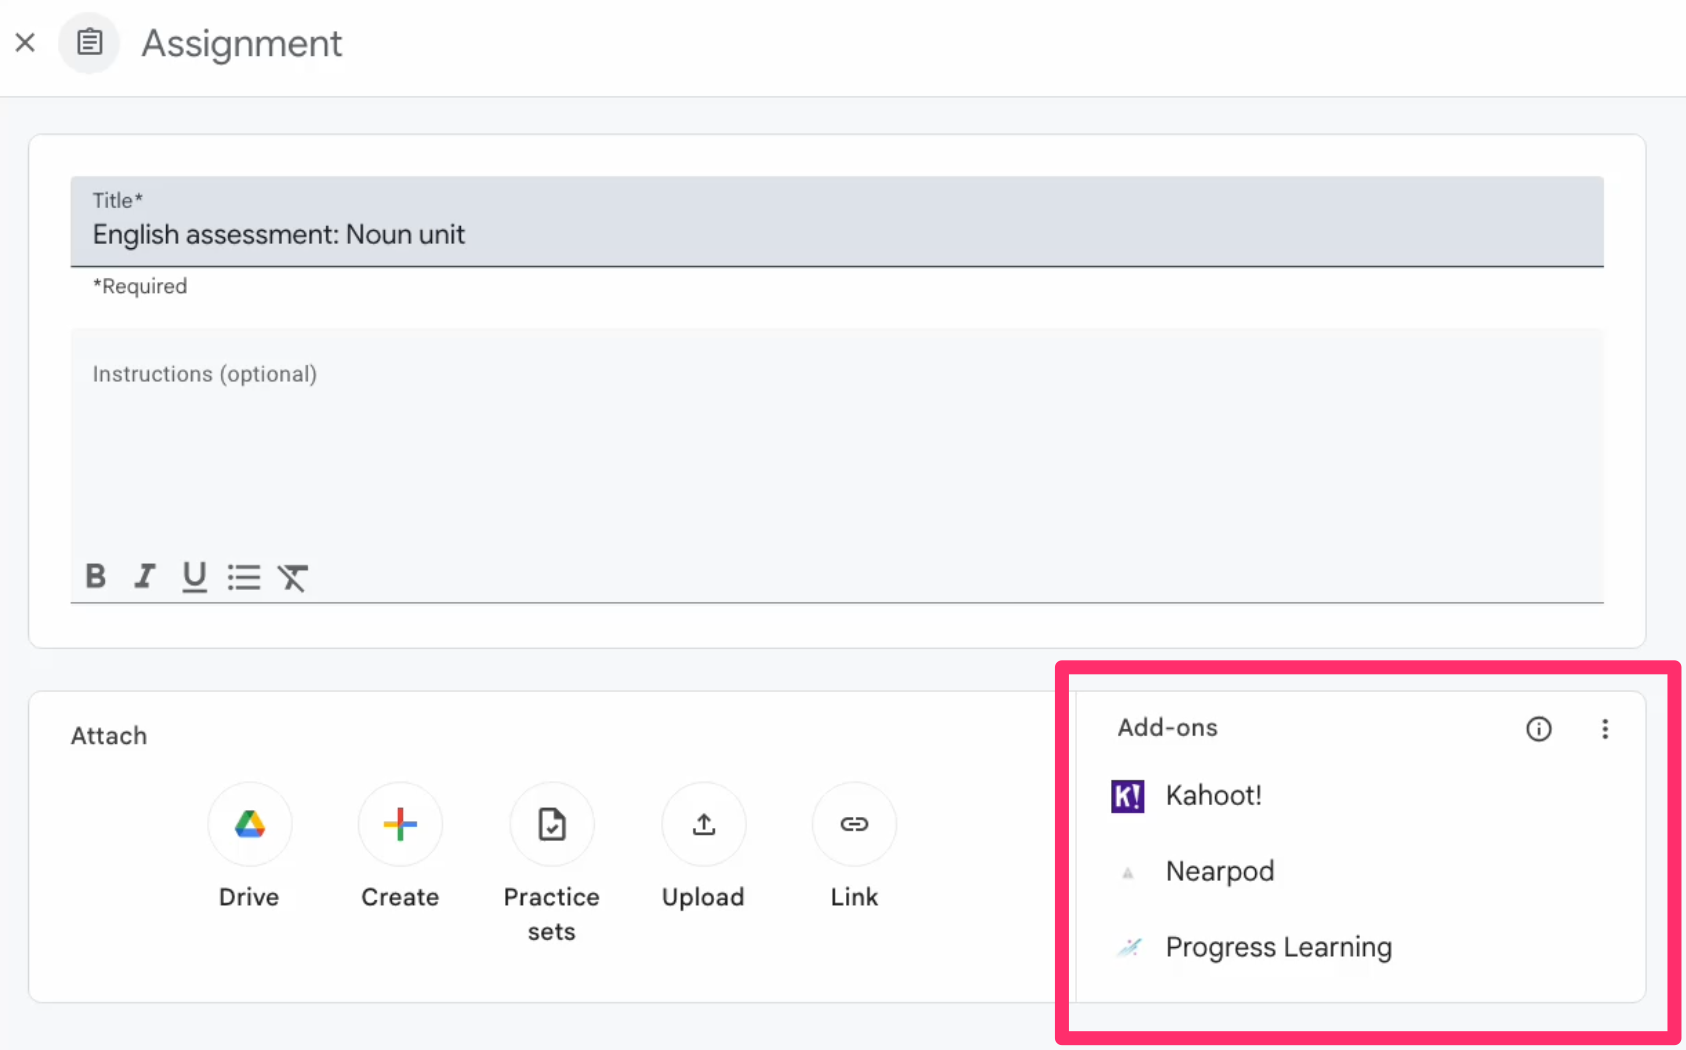Toggle italic formatting in instructions
This screenshot has width=1686, height=1050.
(144, 576)
